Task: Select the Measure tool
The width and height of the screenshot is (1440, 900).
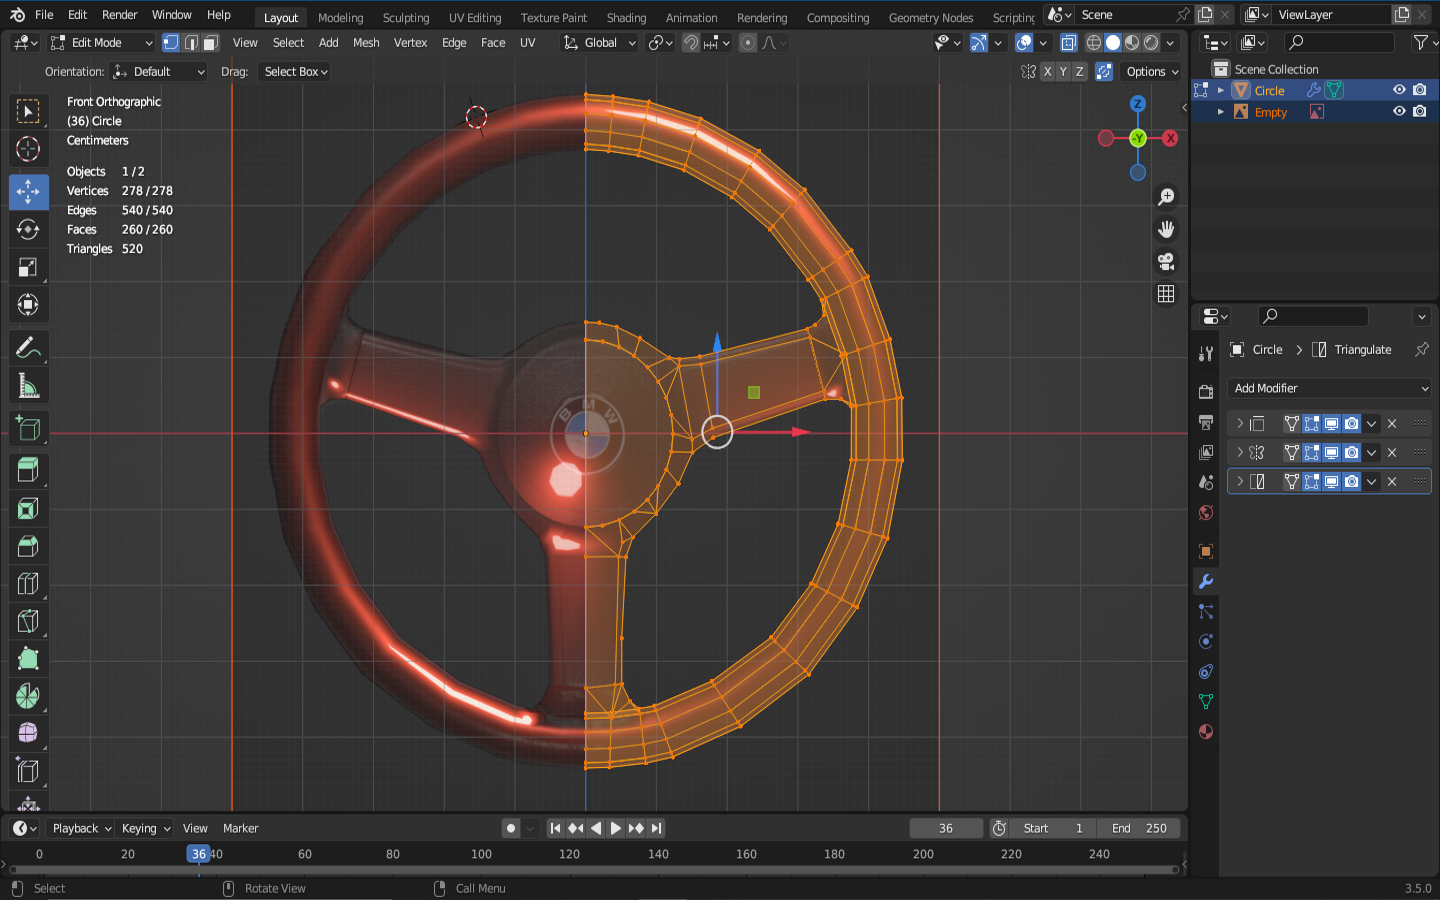Action: tap(28, 387)
